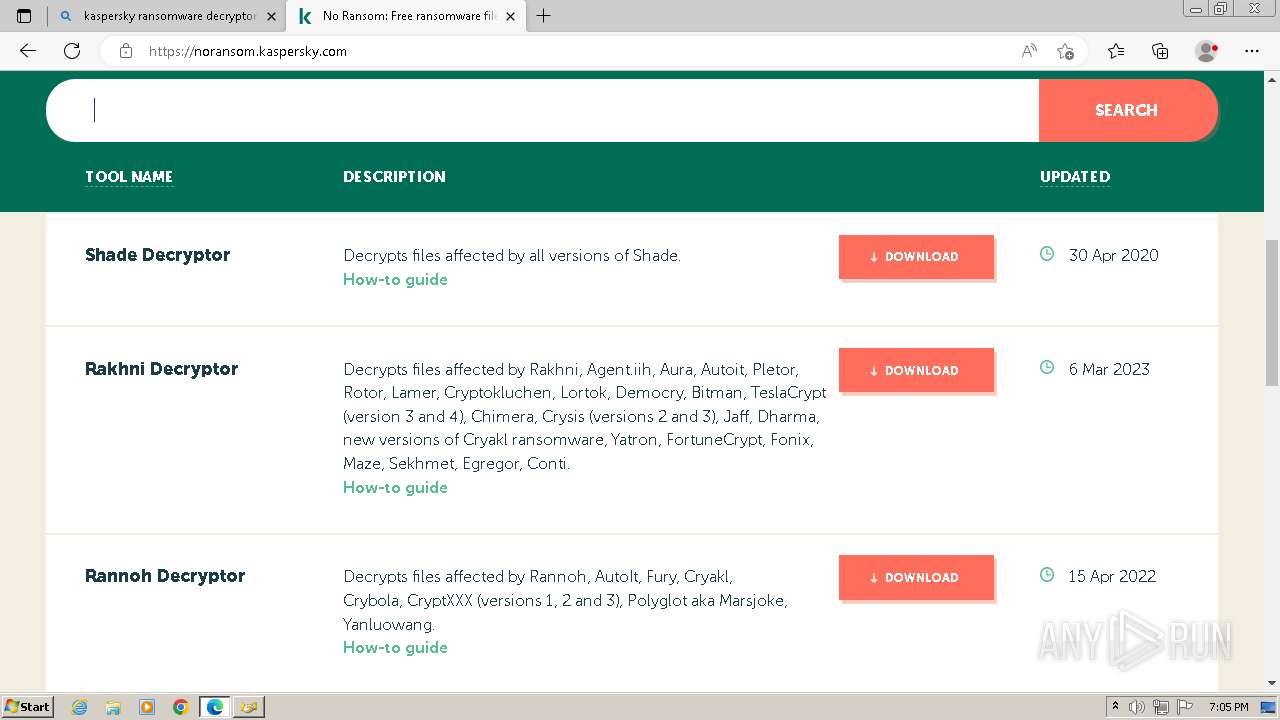Click clock icon beside 6 Mar 2023
Viewport: 1280px width, 720px height.
point(1047,367)
